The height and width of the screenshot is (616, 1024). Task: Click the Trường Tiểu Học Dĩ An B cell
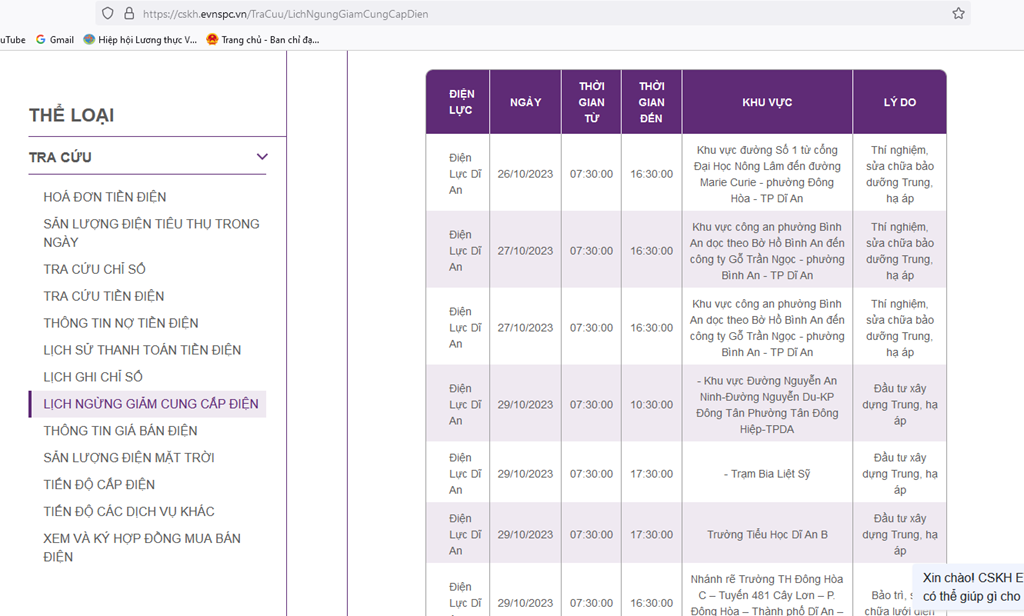pyautogui.click(x=767, y=534)
